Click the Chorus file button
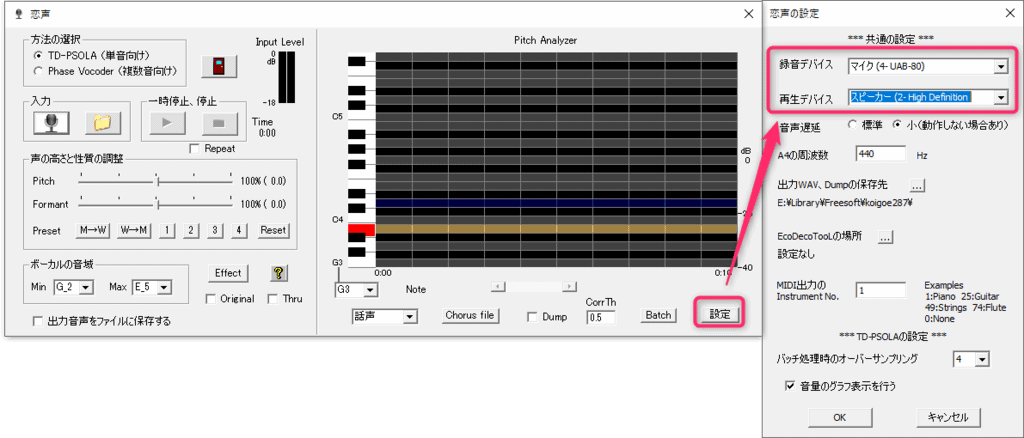This screenshot has width=1024, height=438. [x=470, y=316]
